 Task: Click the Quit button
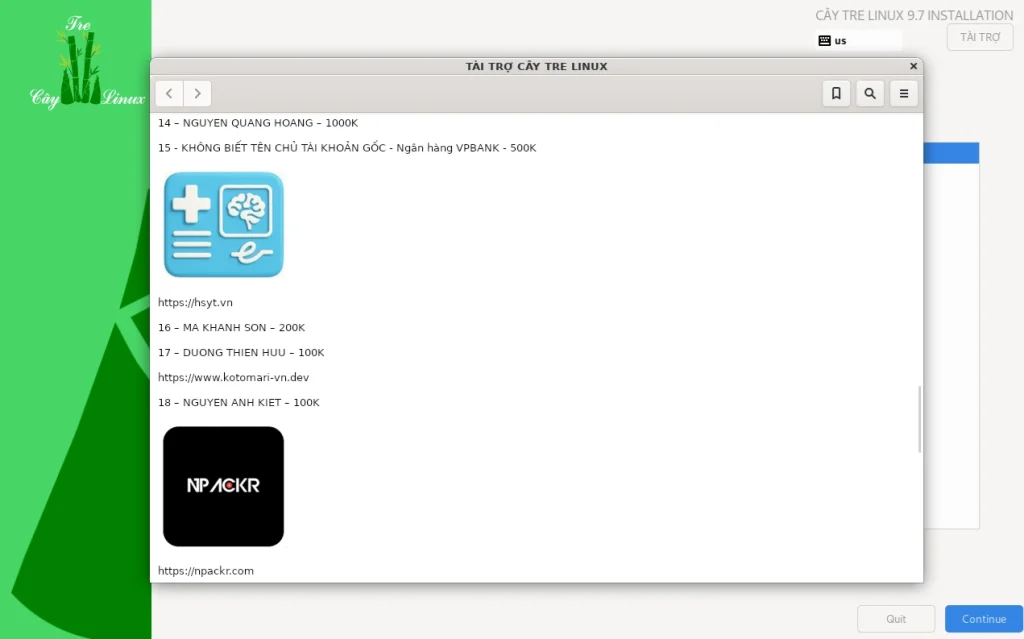click(x=896, y=619)
